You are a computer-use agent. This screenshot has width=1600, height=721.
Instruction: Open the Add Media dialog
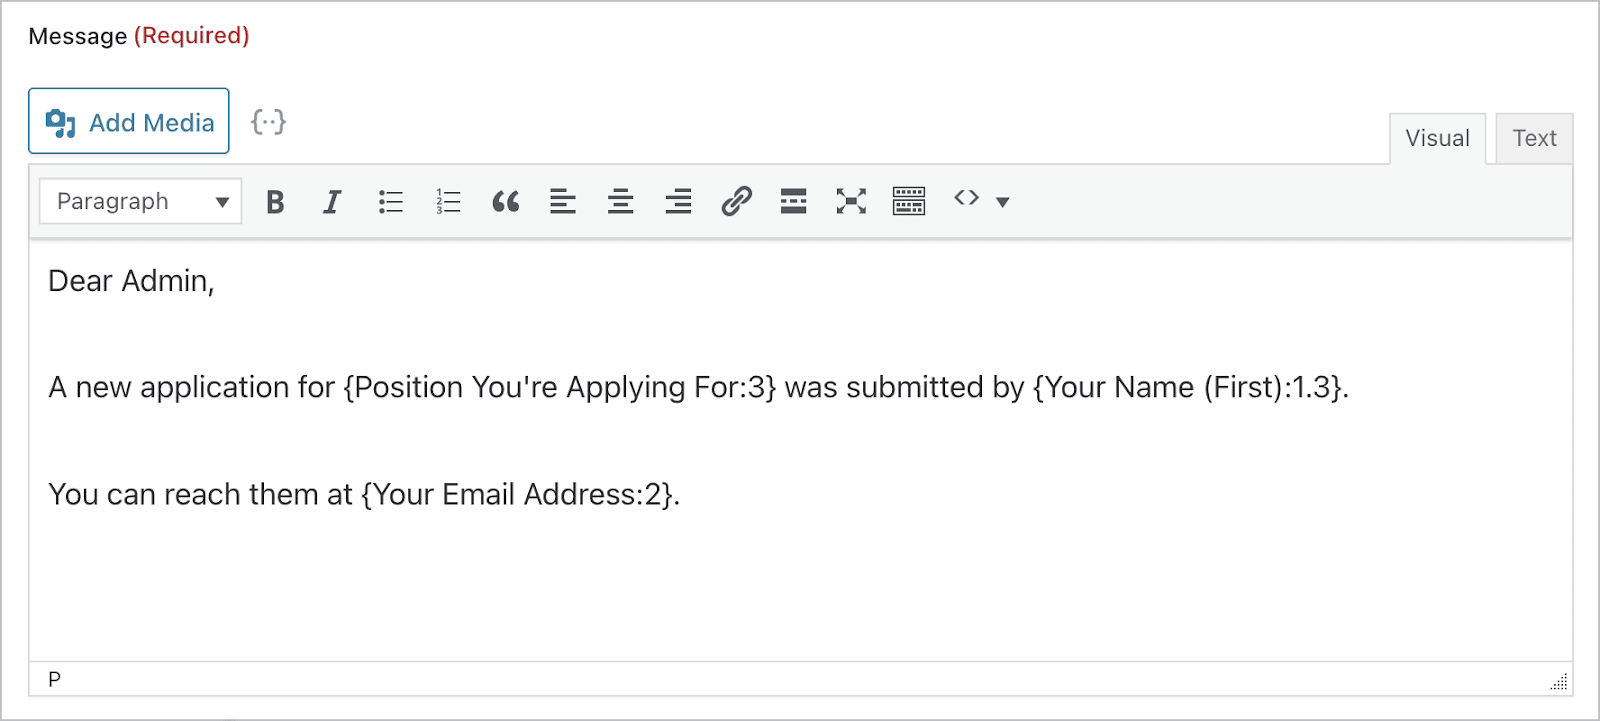(128, 120)
